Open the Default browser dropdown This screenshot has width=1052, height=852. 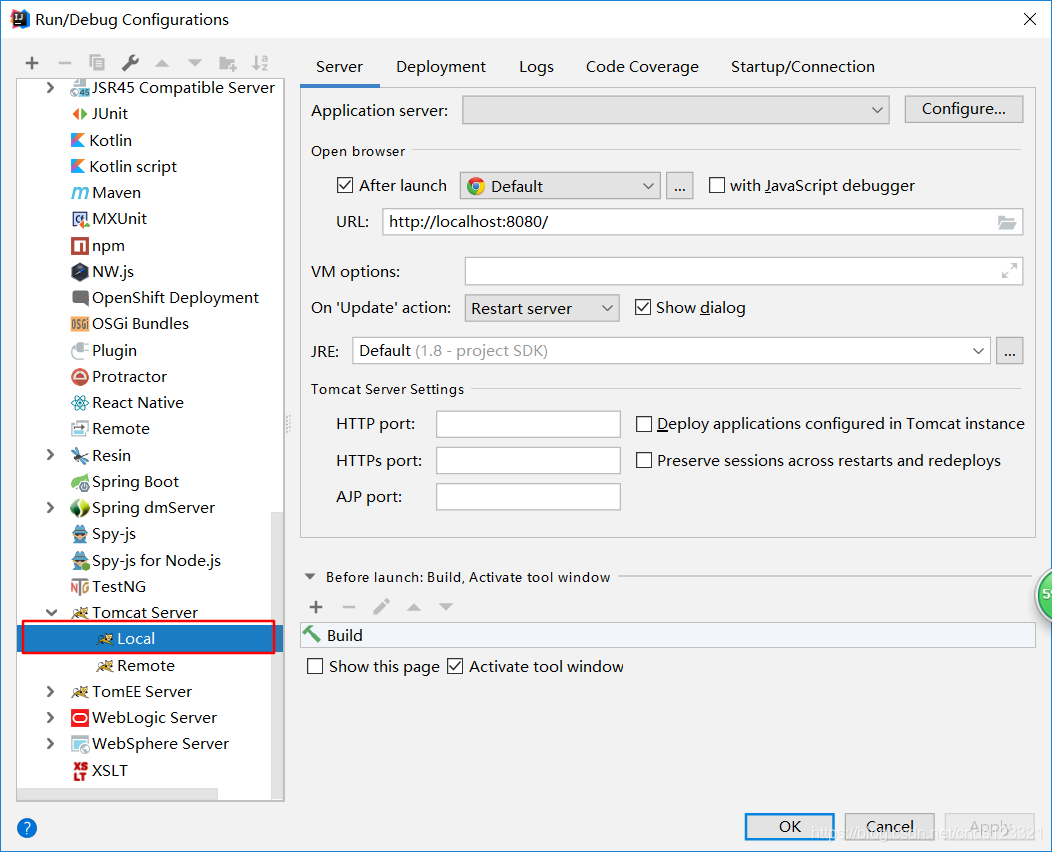[560, 186]
